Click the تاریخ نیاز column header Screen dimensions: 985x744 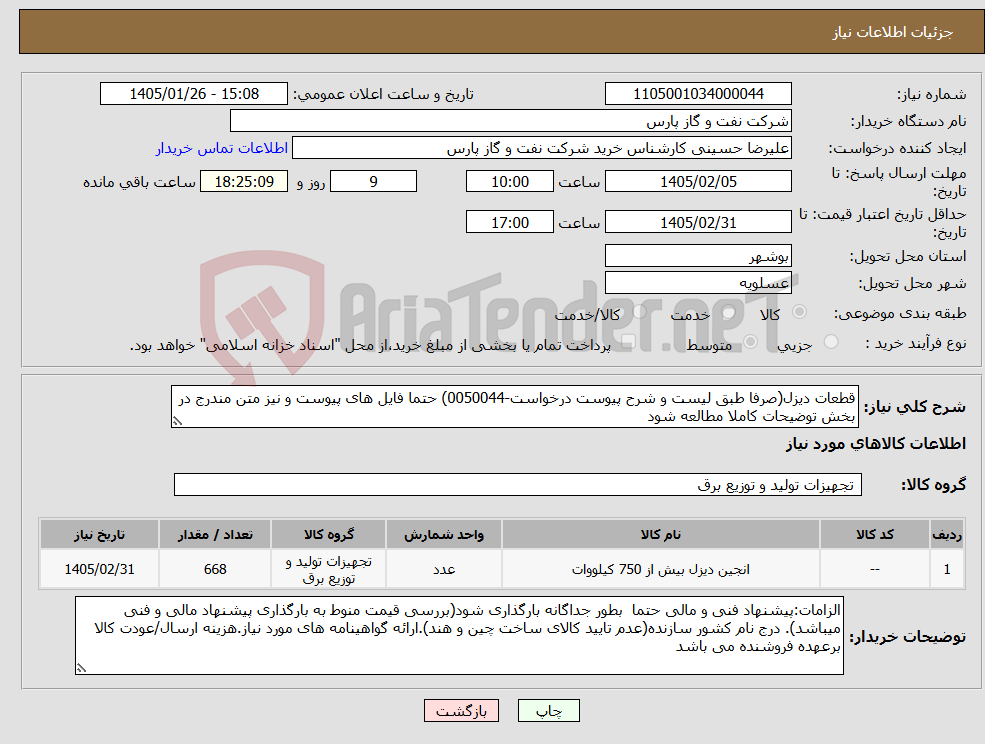pos(99,535)
